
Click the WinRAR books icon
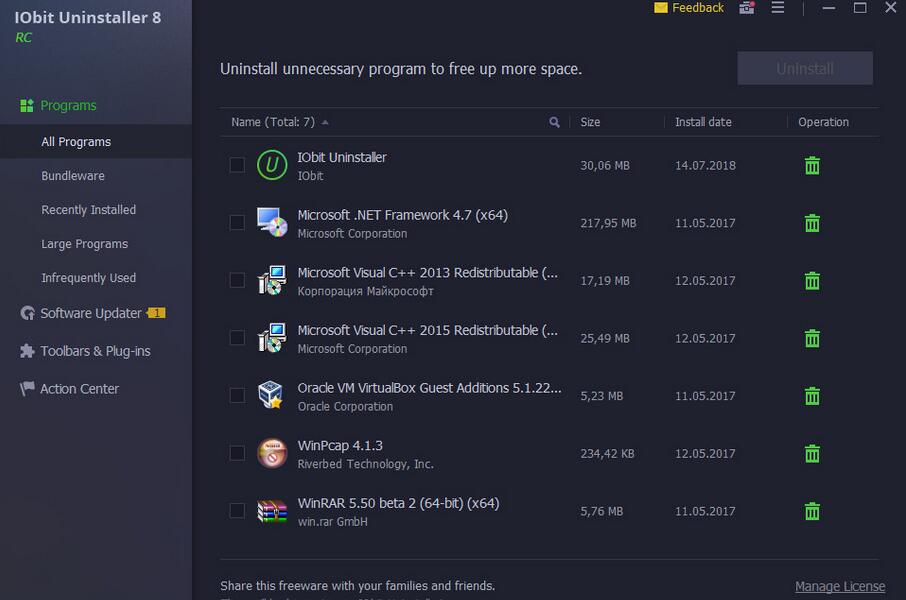click(272, 511)
